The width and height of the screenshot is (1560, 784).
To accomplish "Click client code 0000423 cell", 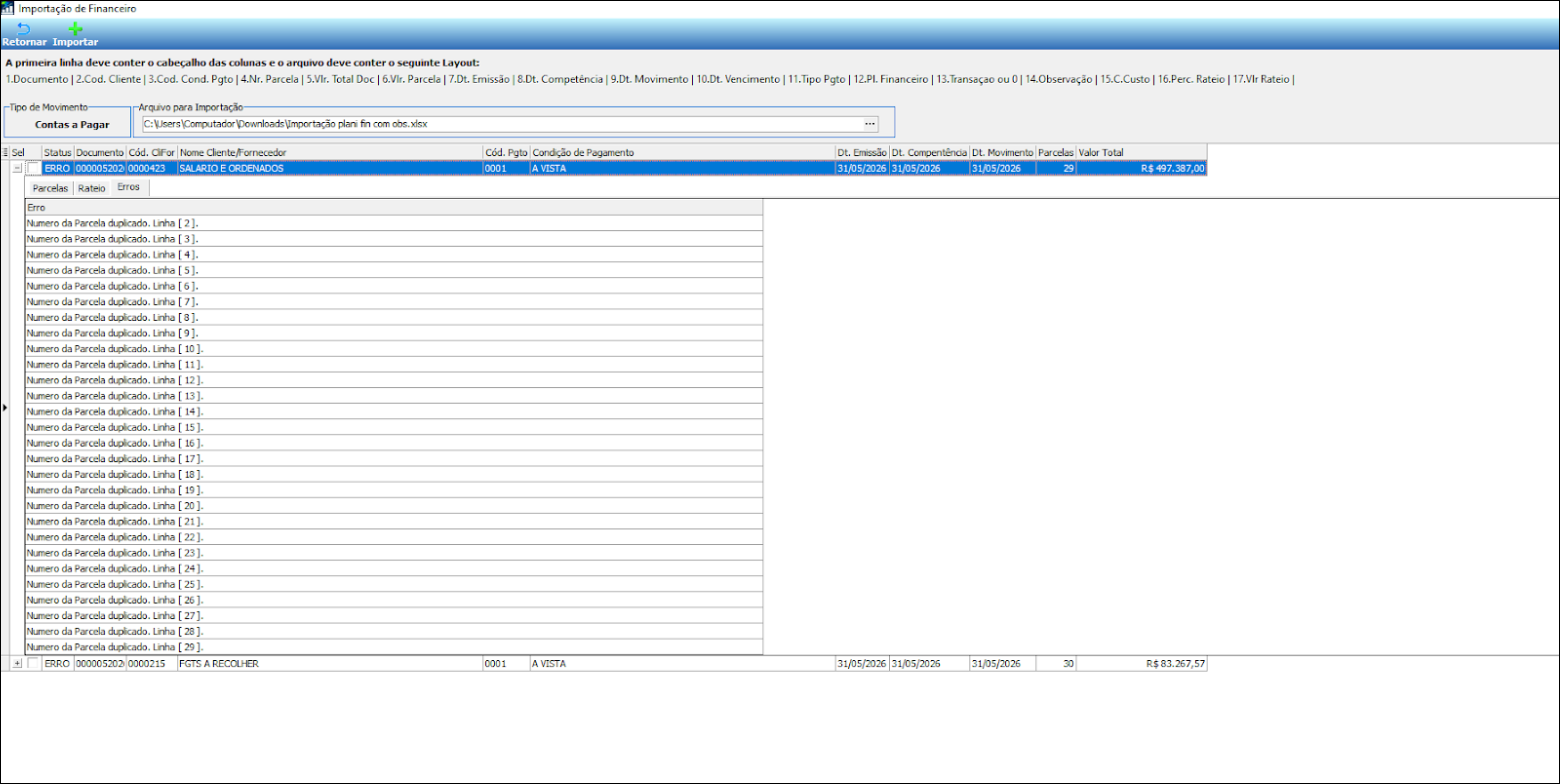I will click(x=152, y=168).
